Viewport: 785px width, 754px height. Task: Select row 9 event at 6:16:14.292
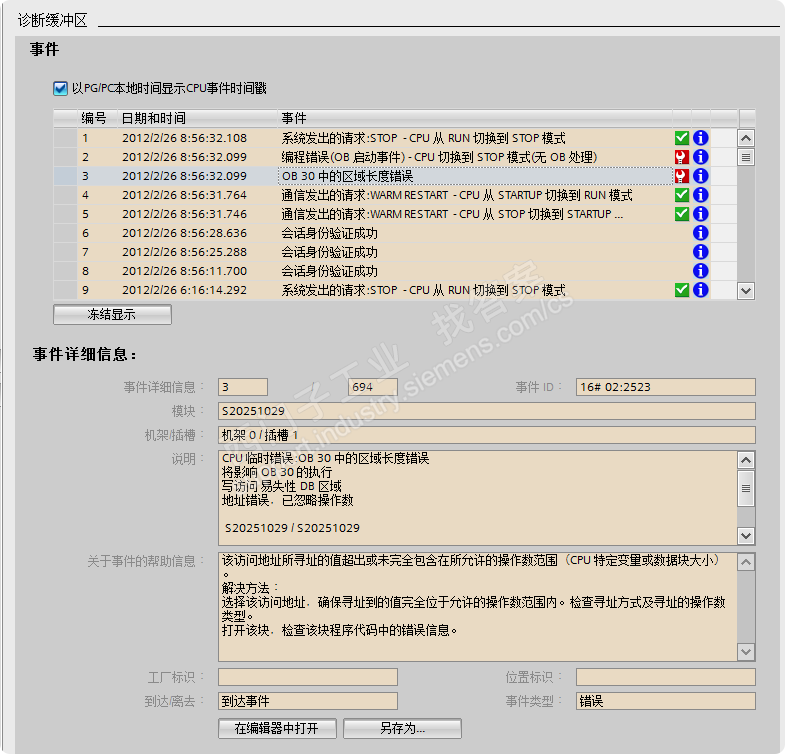pyautogui.click(x=396, y=290)
